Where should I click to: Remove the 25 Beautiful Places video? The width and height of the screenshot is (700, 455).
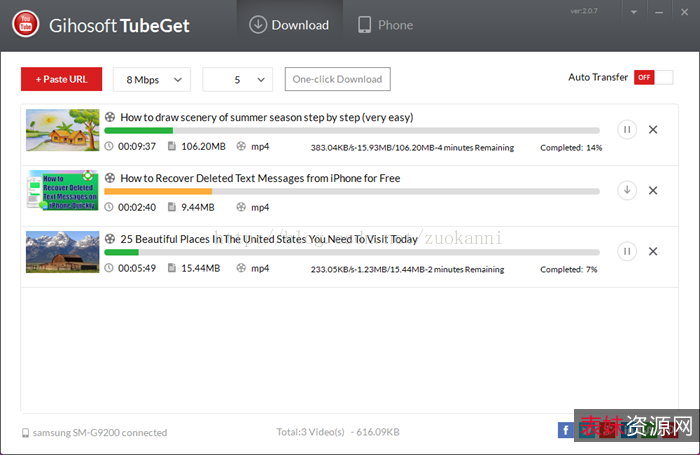coord(653,251)
